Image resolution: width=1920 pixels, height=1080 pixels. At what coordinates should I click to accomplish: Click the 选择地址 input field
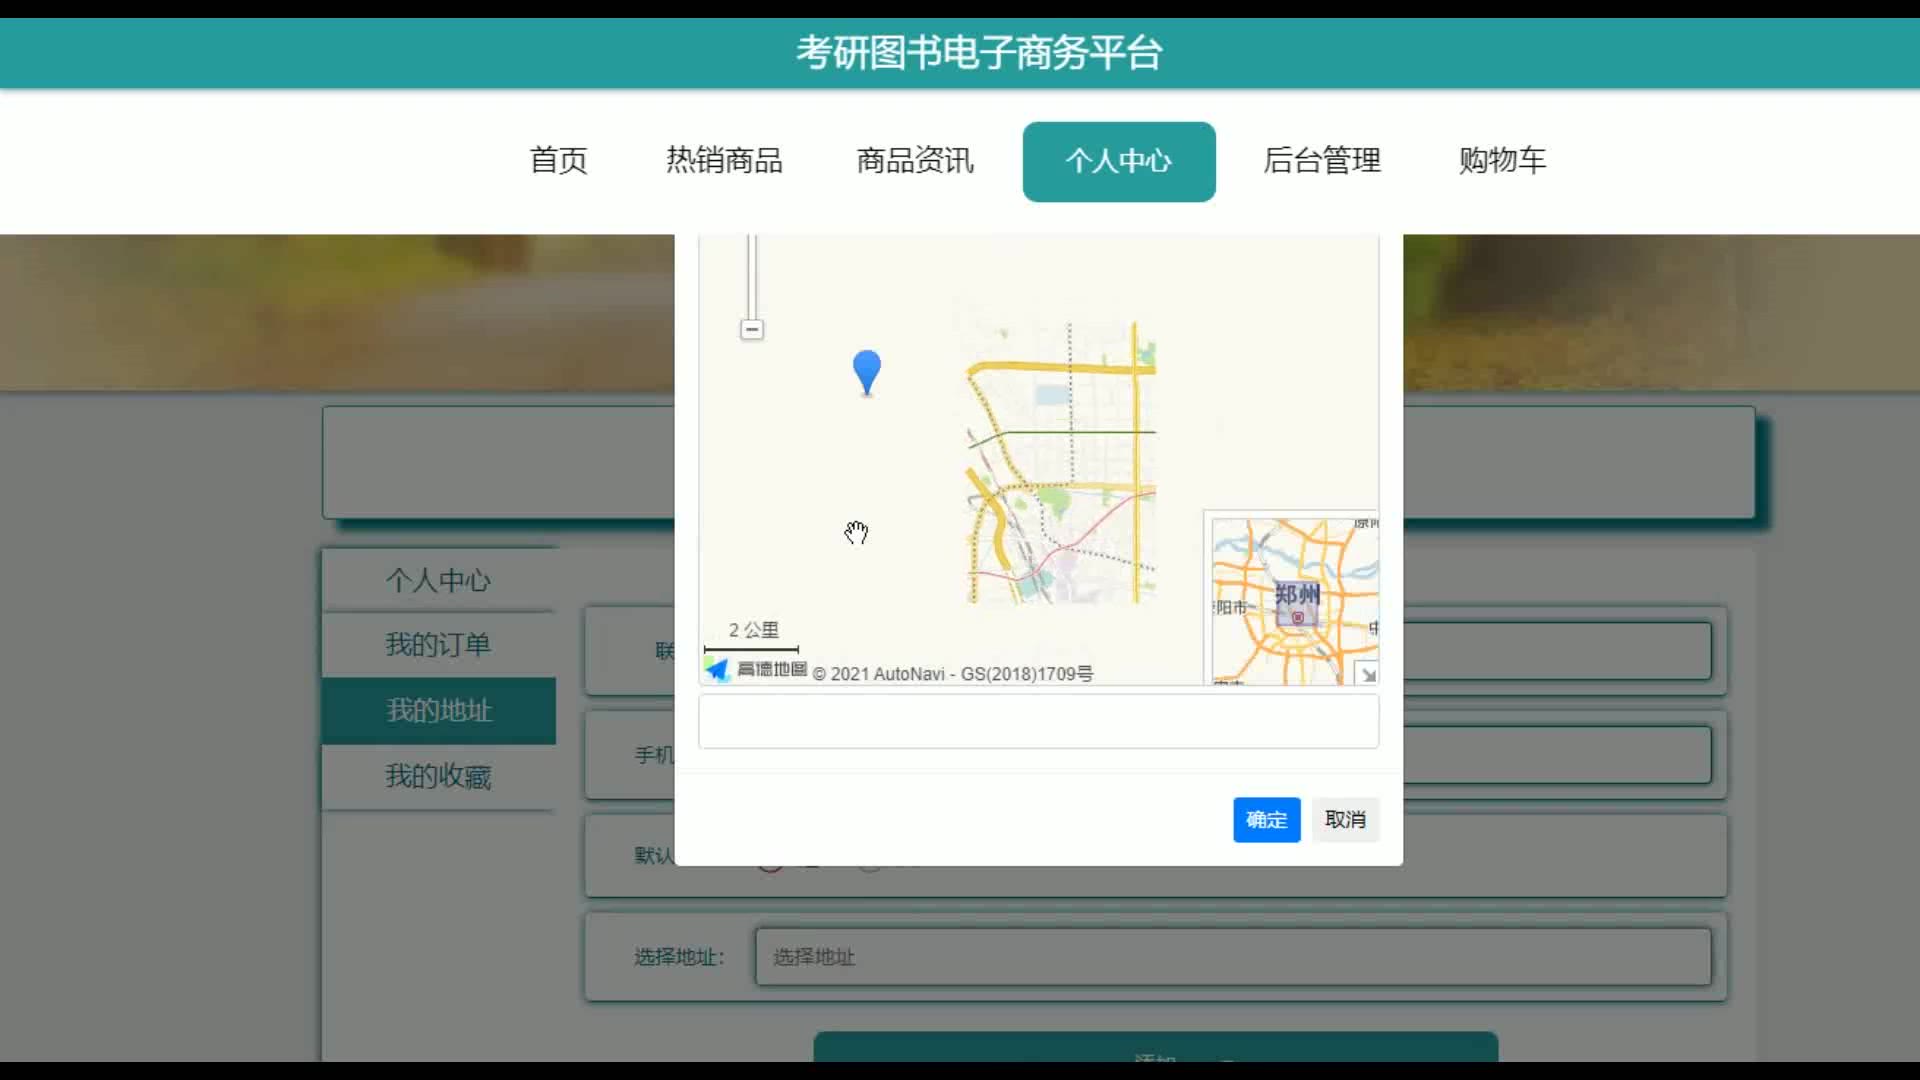tap(1232, 957)
